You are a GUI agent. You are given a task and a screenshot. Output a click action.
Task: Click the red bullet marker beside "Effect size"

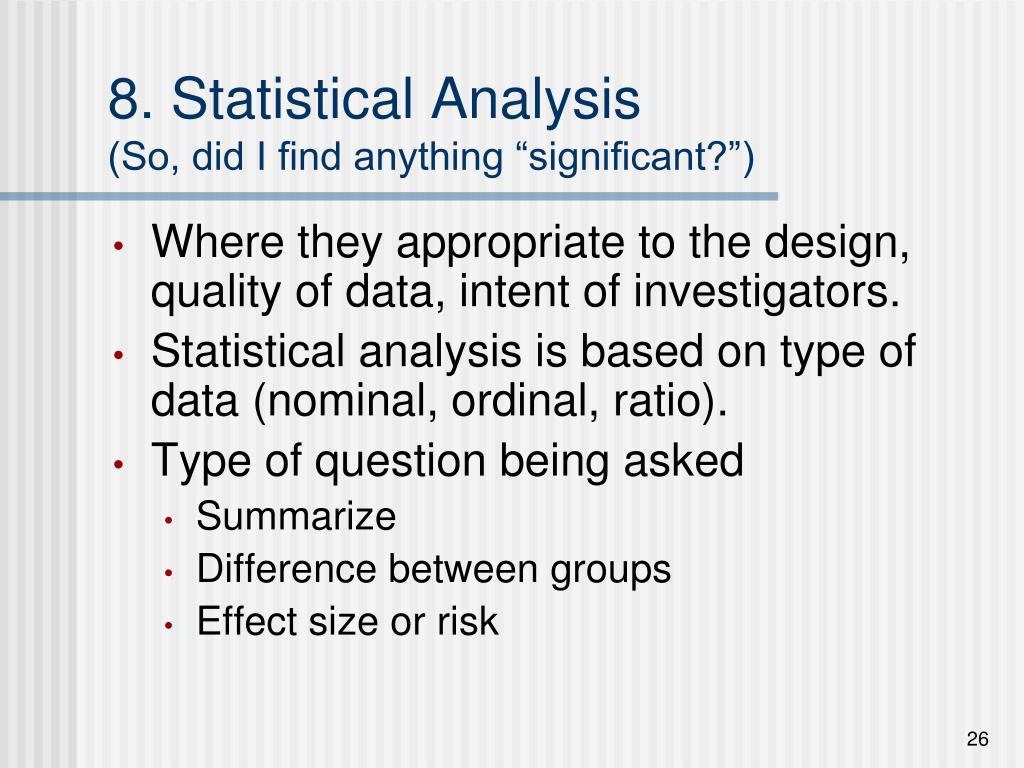pyautogui.click(x=168, y=625)
